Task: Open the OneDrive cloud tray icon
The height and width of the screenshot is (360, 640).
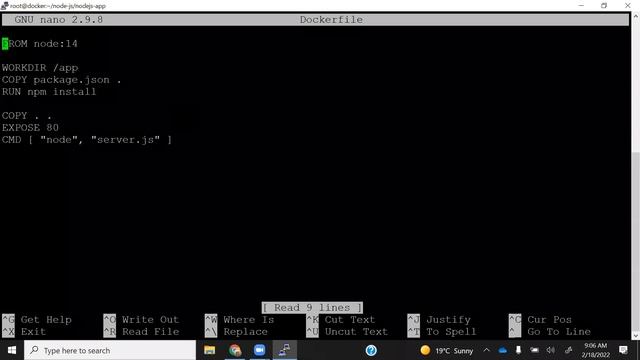Action: (502, 350)
